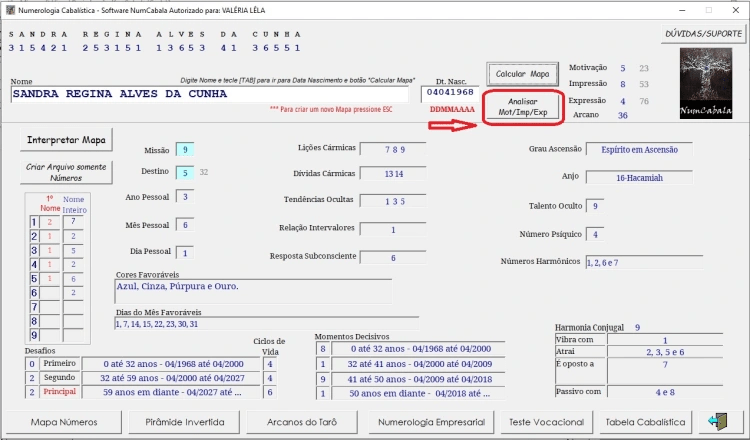
Task: Select the Missão value box
Action: point(184,149)
